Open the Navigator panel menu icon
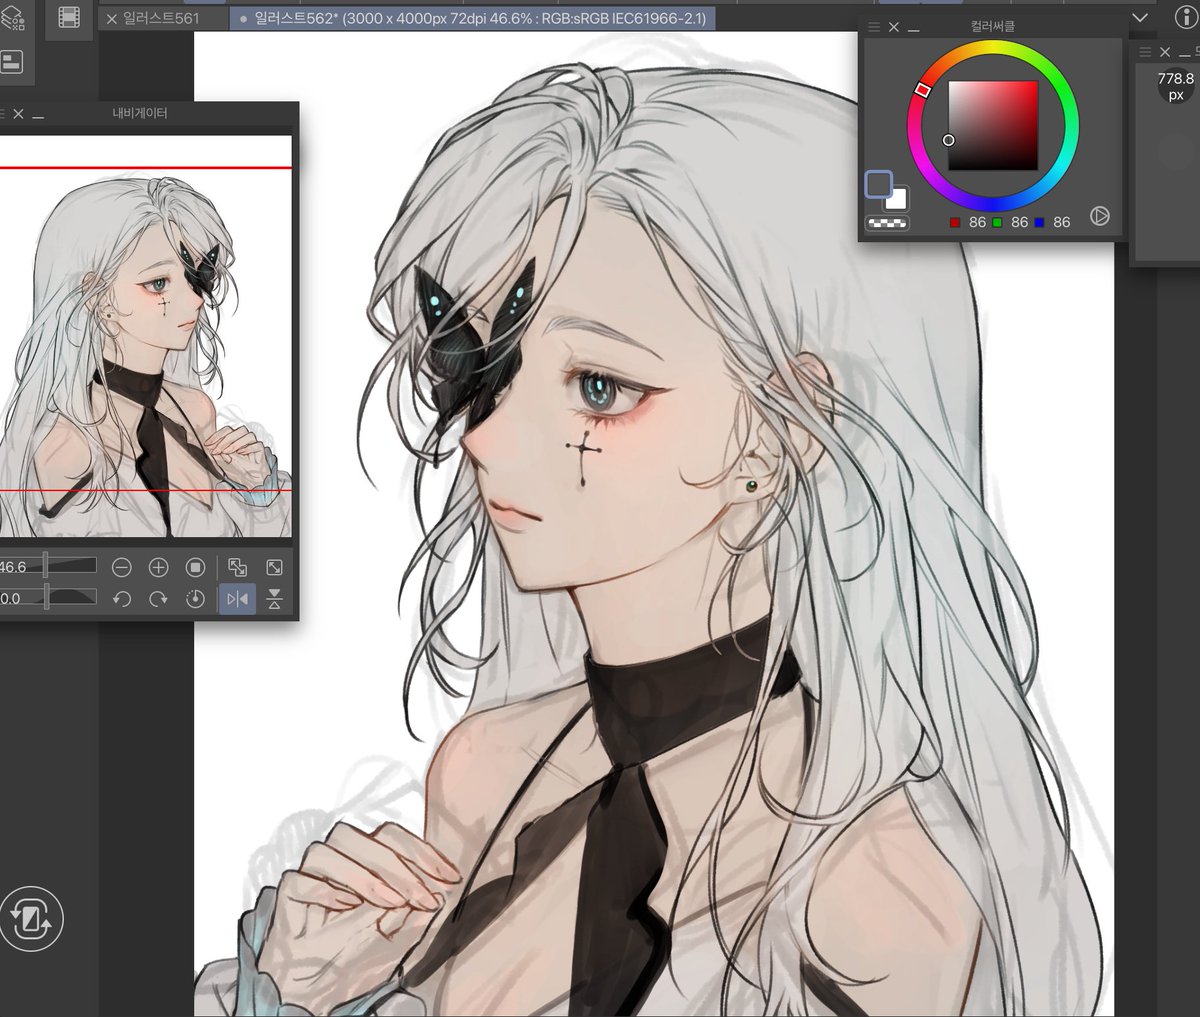1200x1017 pixels. [1, 115]
